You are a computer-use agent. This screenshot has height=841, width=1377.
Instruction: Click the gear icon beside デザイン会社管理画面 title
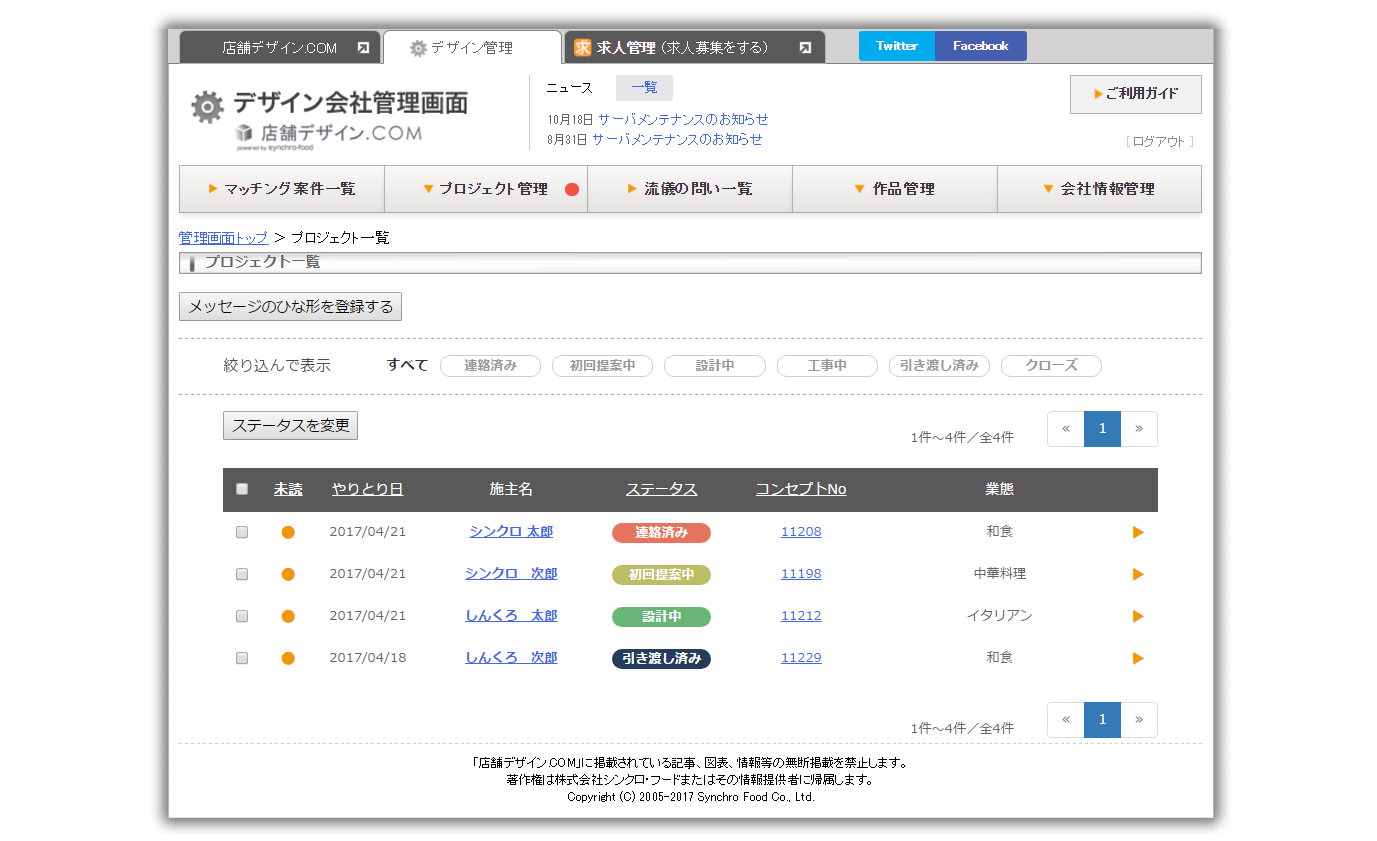(207, 107)
